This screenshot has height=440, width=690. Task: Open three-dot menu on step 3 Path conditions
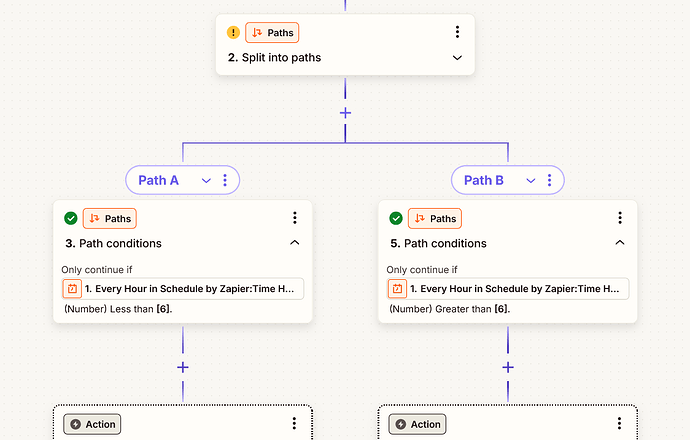(x=295, y=218)
